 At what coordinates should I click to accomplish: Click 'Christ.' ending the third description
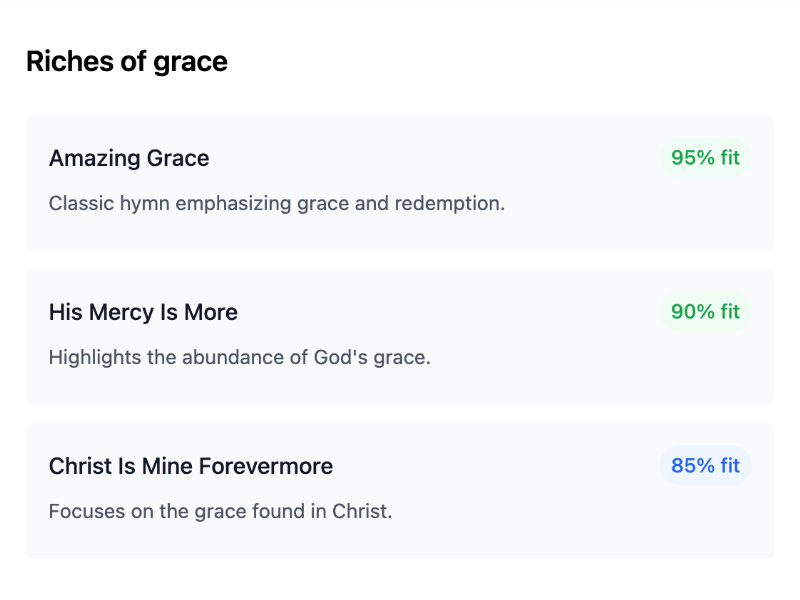point(362,512)
